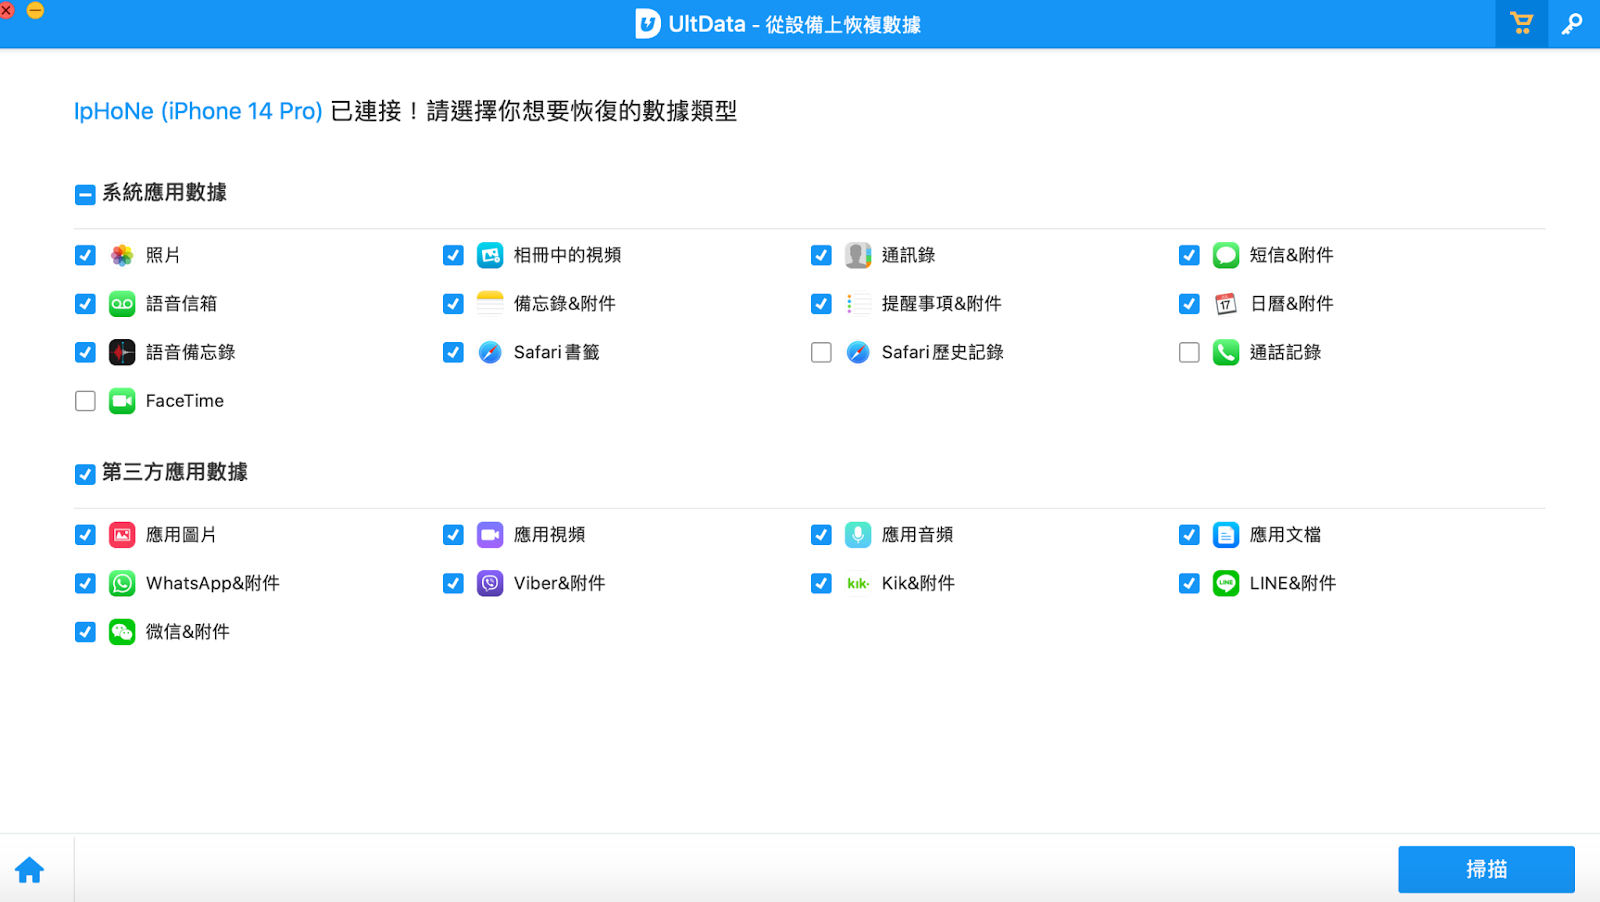The image size is (1600, 902).
Task: Click the IpHoNe (iPhone 14 Pro) device name
Action: (x=198, y=111)
